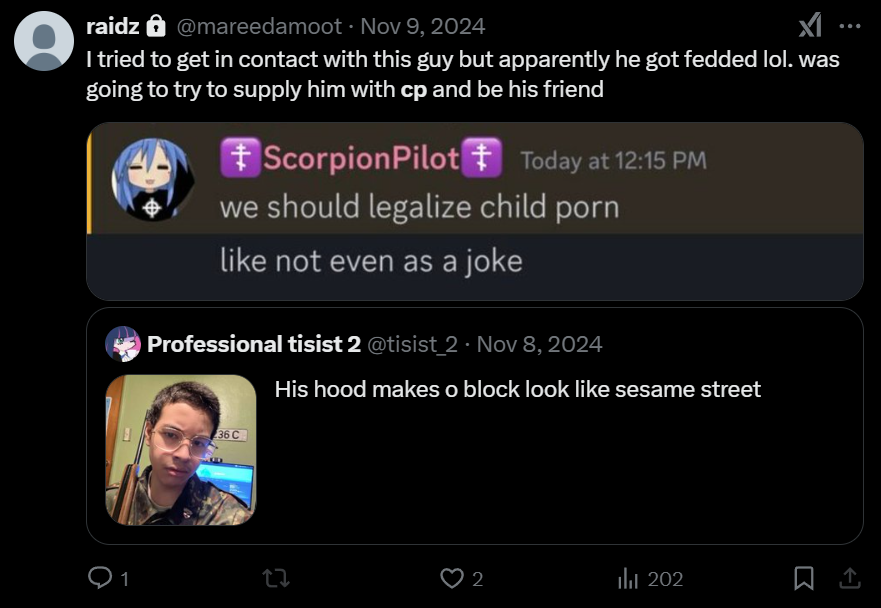The width and height of the screenshot is (881, 608).
Task: Open the Grok explain icon
Action: pyautogui.click(x=809, y=25)
